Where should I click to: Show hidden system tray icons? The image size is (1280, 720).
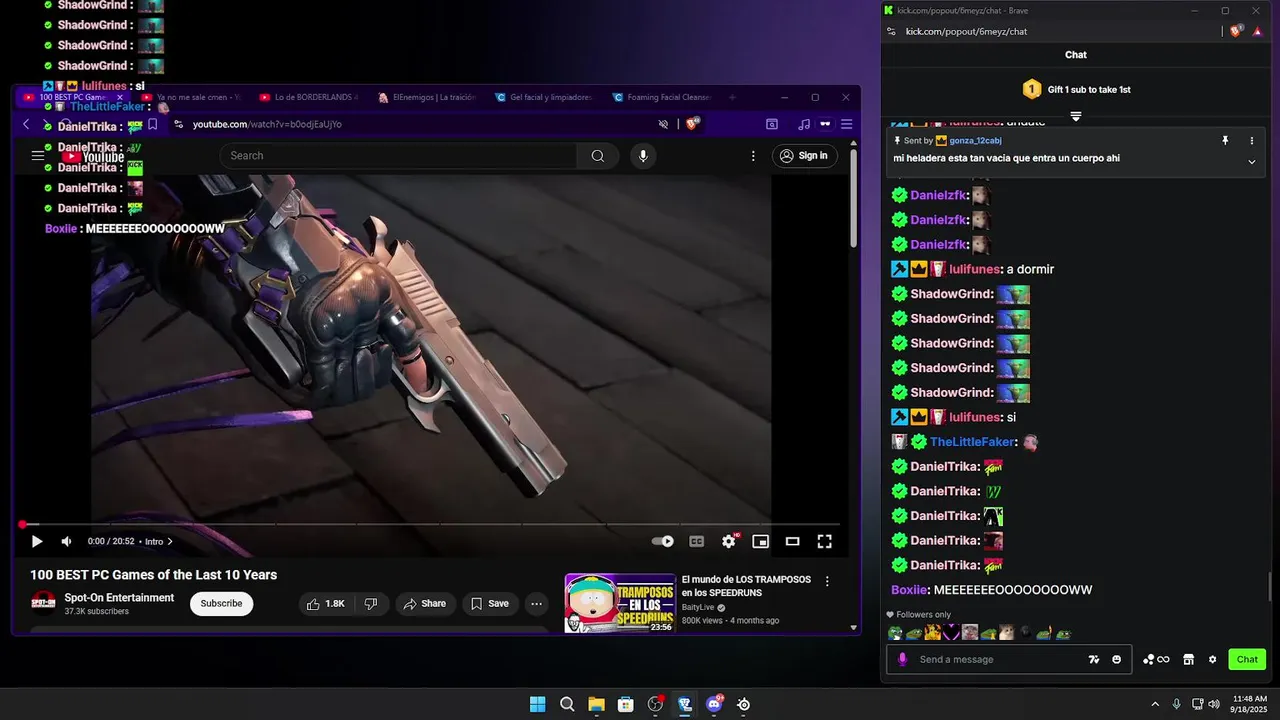[x=1155, y=704]
